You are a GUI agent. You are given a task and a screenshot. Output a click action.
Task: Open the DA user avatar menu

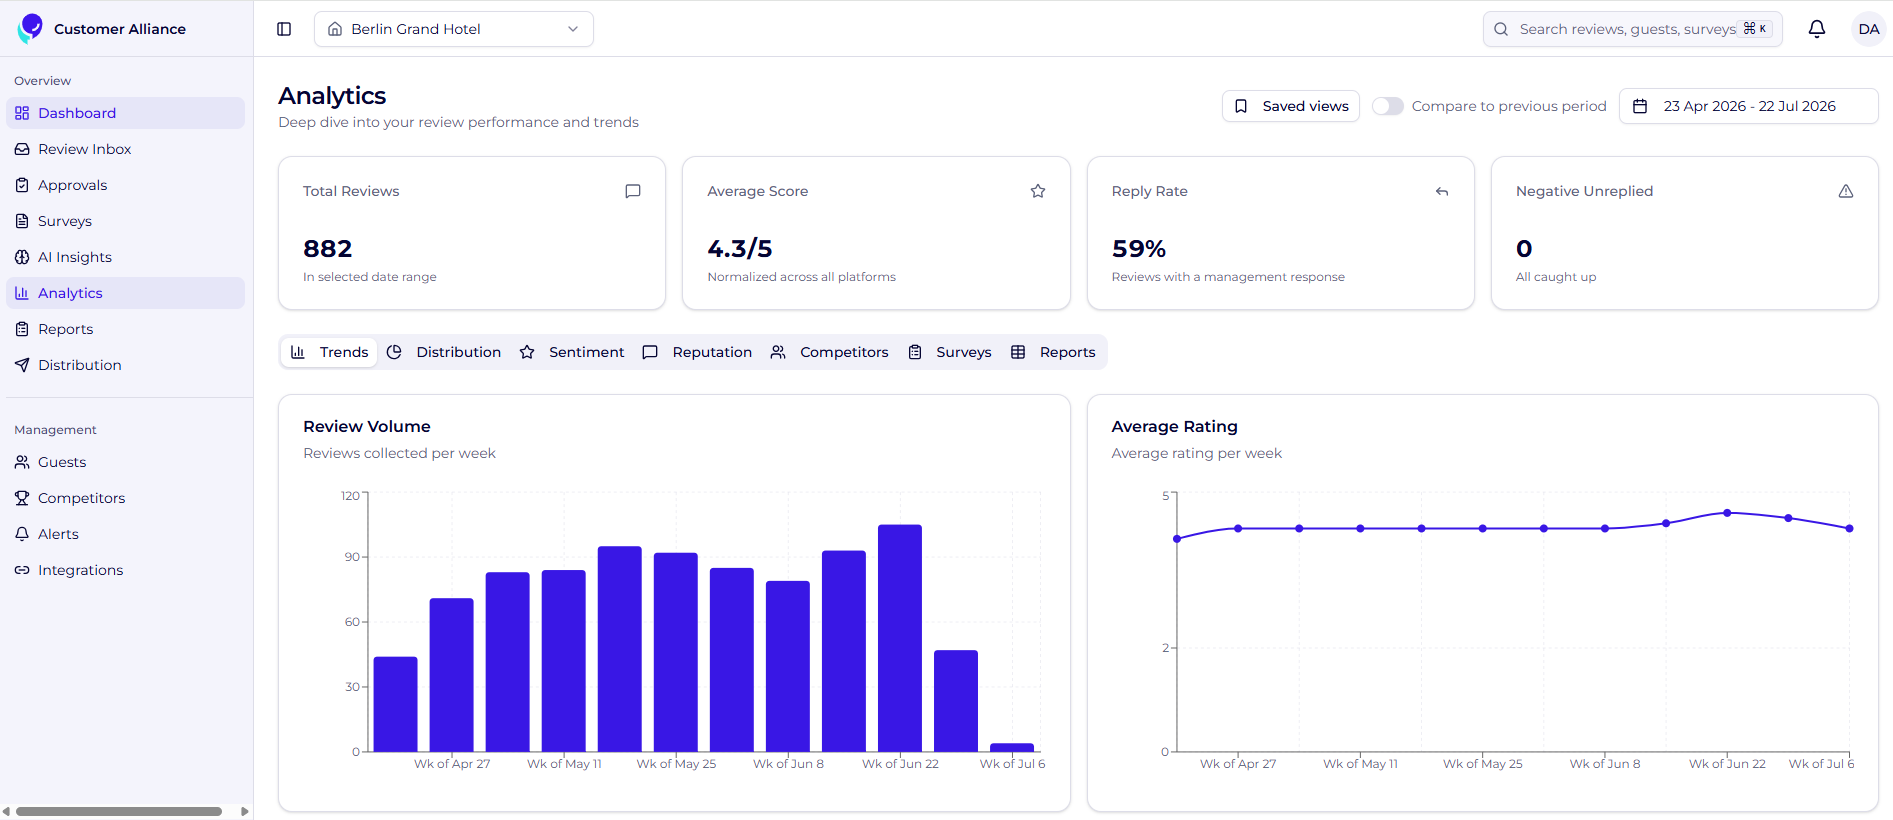(x=1868, y=29)
